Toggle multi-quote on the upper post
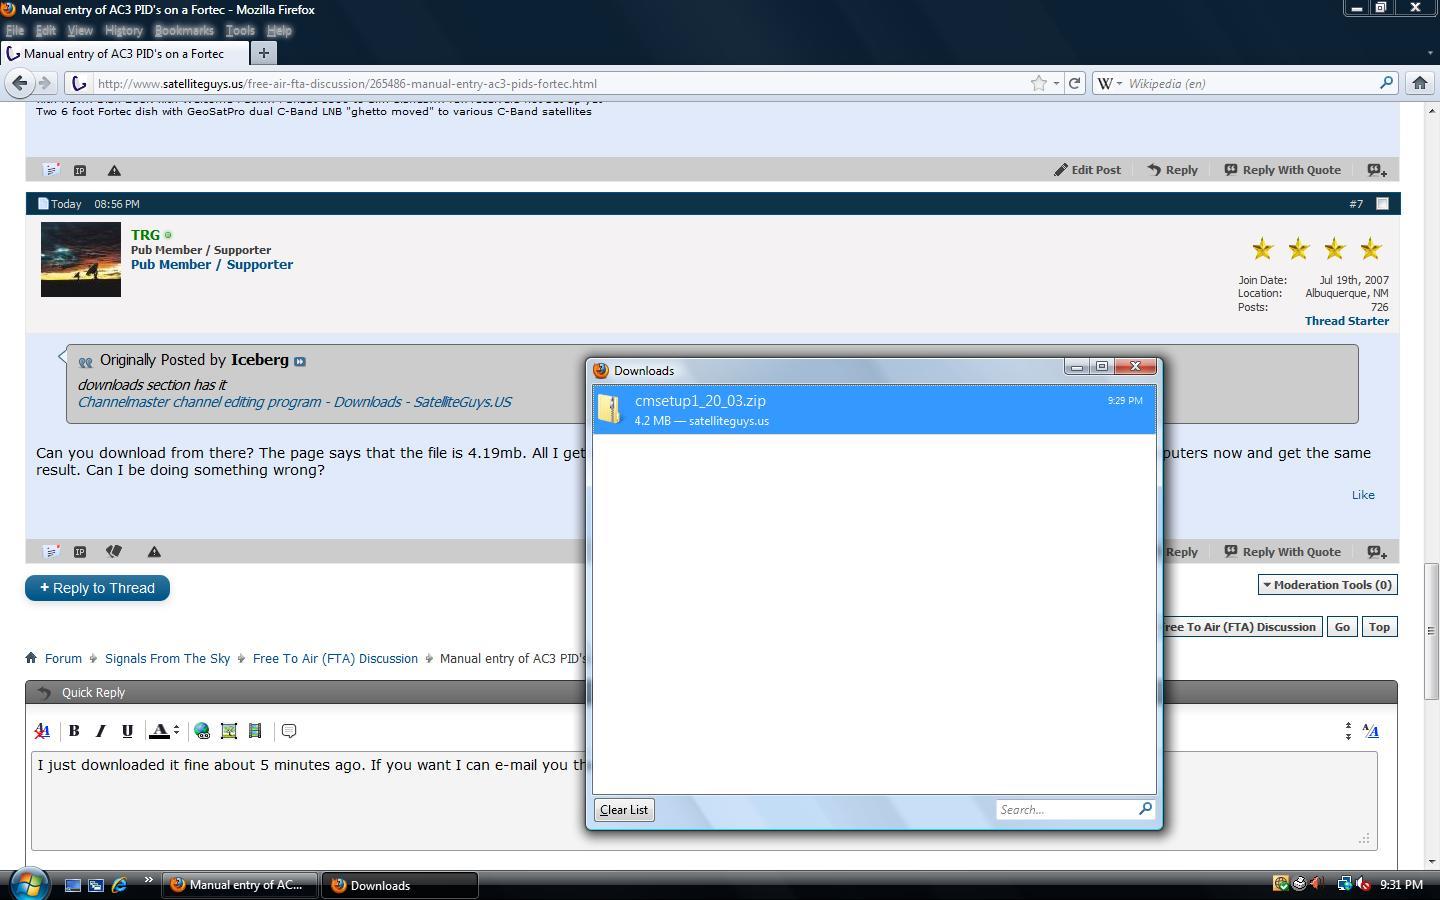1440x900 pixels. [x=1377, y=170]
